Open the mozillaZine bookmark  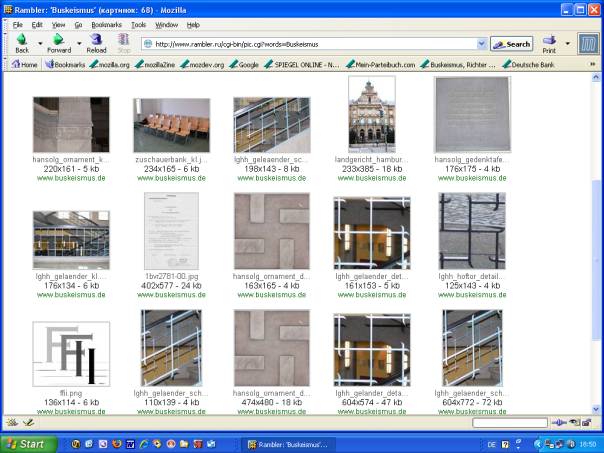(155, 65)
